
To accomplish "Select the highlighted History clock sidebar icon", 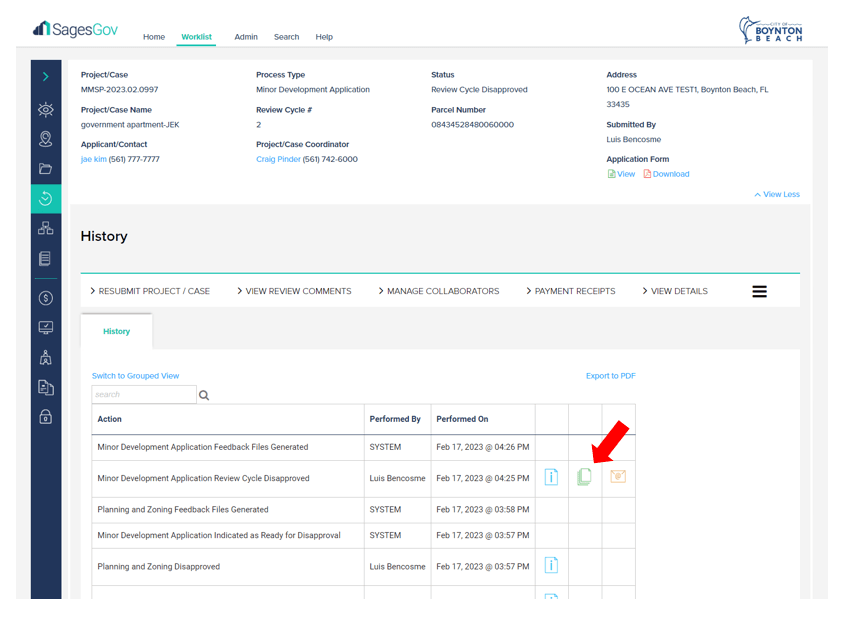I will coord(46,198).
